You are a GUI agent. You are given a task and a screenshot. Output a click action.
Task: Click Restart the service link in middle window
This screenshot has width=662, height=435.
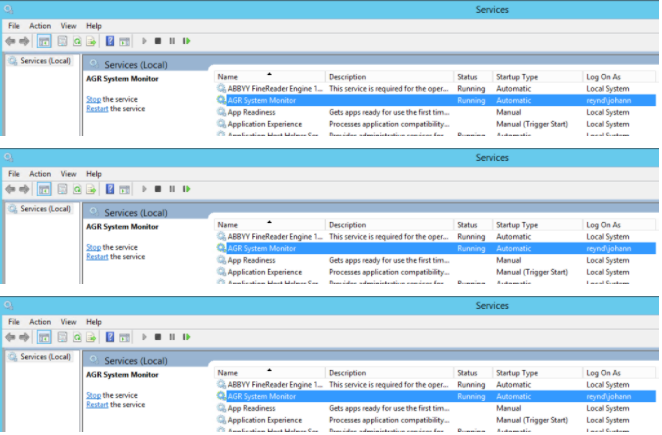click(97, 256)
